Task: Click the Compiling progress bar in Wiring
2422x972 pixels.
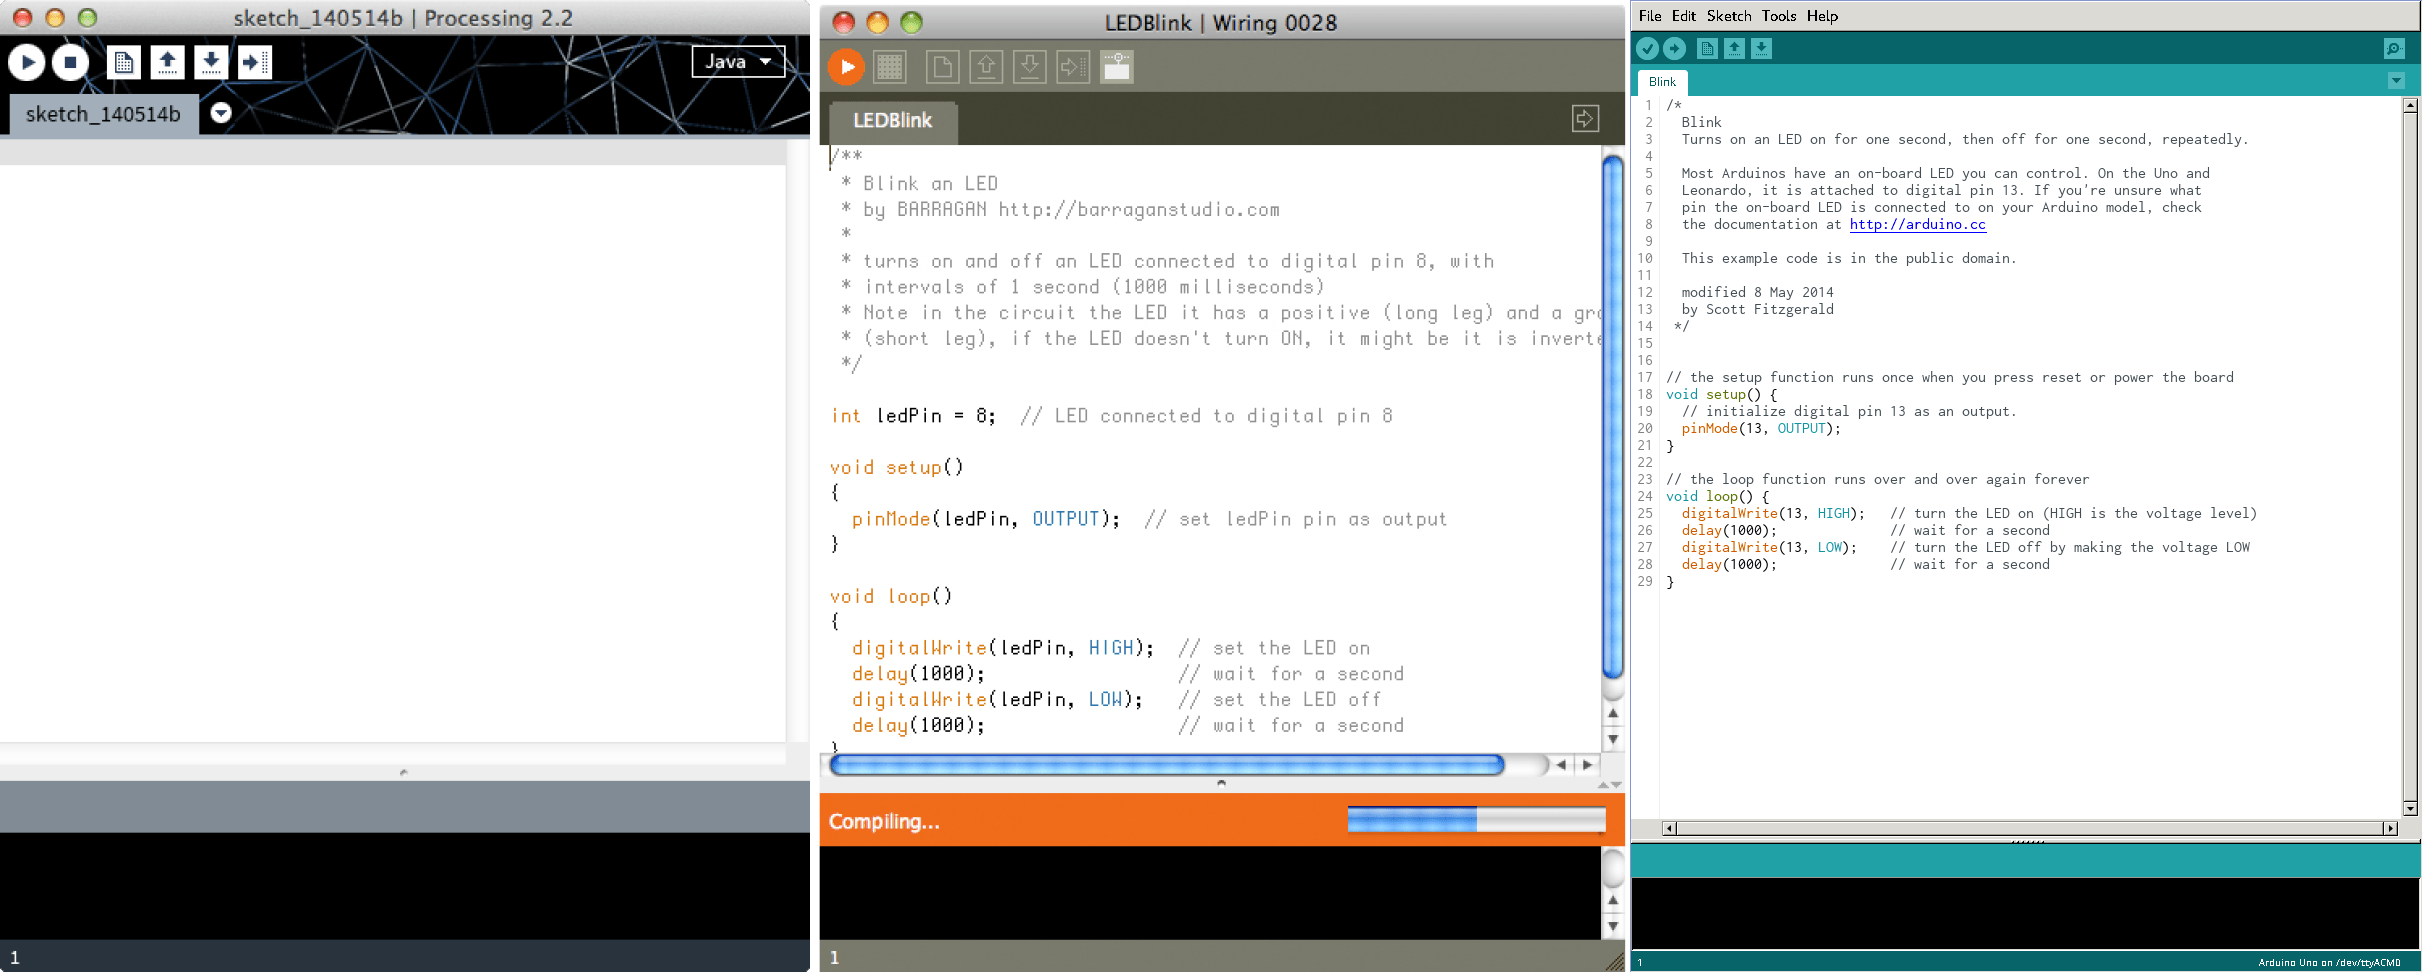Action: coord(1475,820)
